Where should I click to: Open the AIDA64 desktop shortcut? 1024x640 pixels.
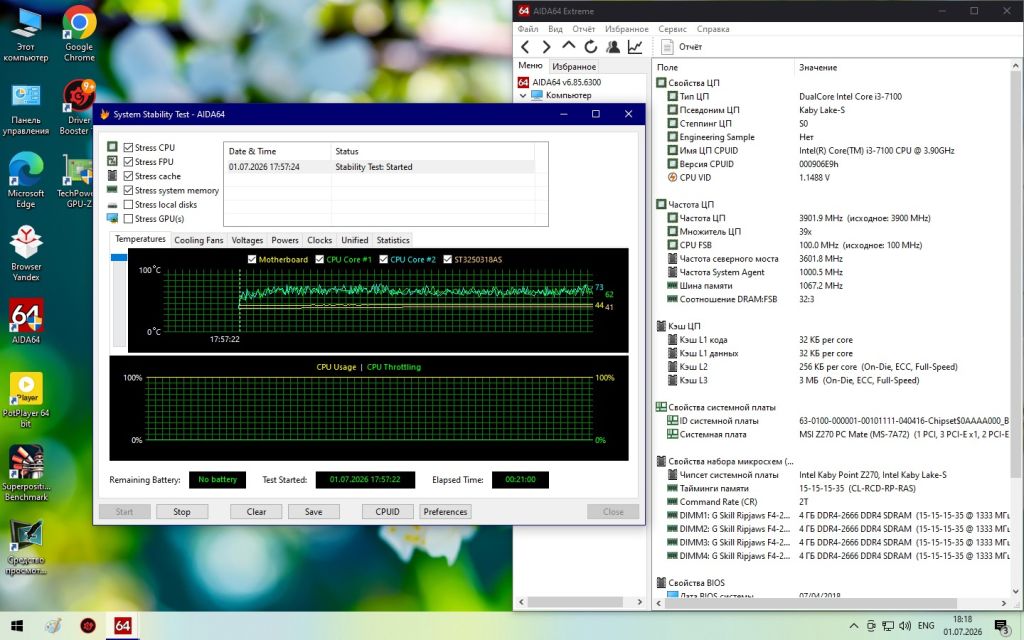(26, 321)
